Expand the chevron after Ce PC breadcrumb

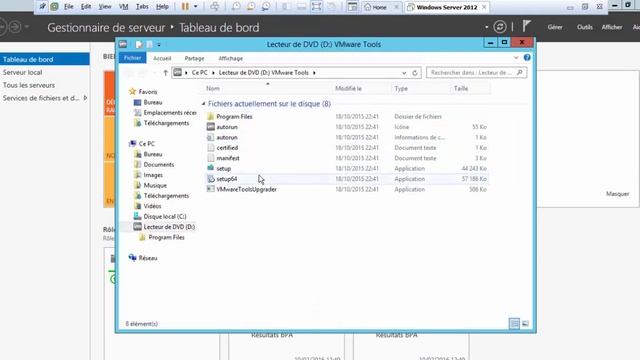(x=213, y=73)
